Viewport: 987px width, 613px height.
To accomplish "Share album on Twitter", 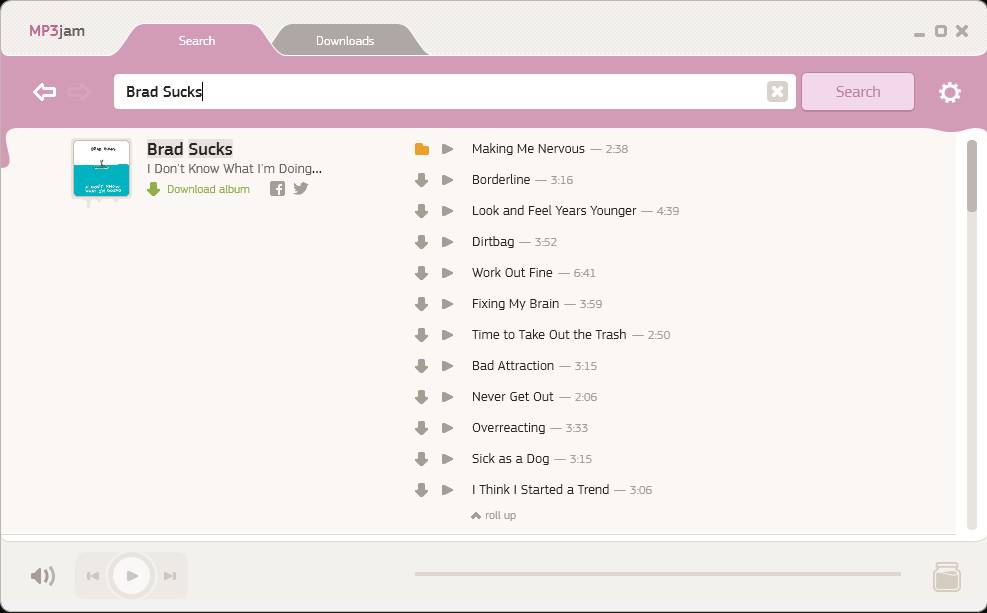I will coord(301,189).
